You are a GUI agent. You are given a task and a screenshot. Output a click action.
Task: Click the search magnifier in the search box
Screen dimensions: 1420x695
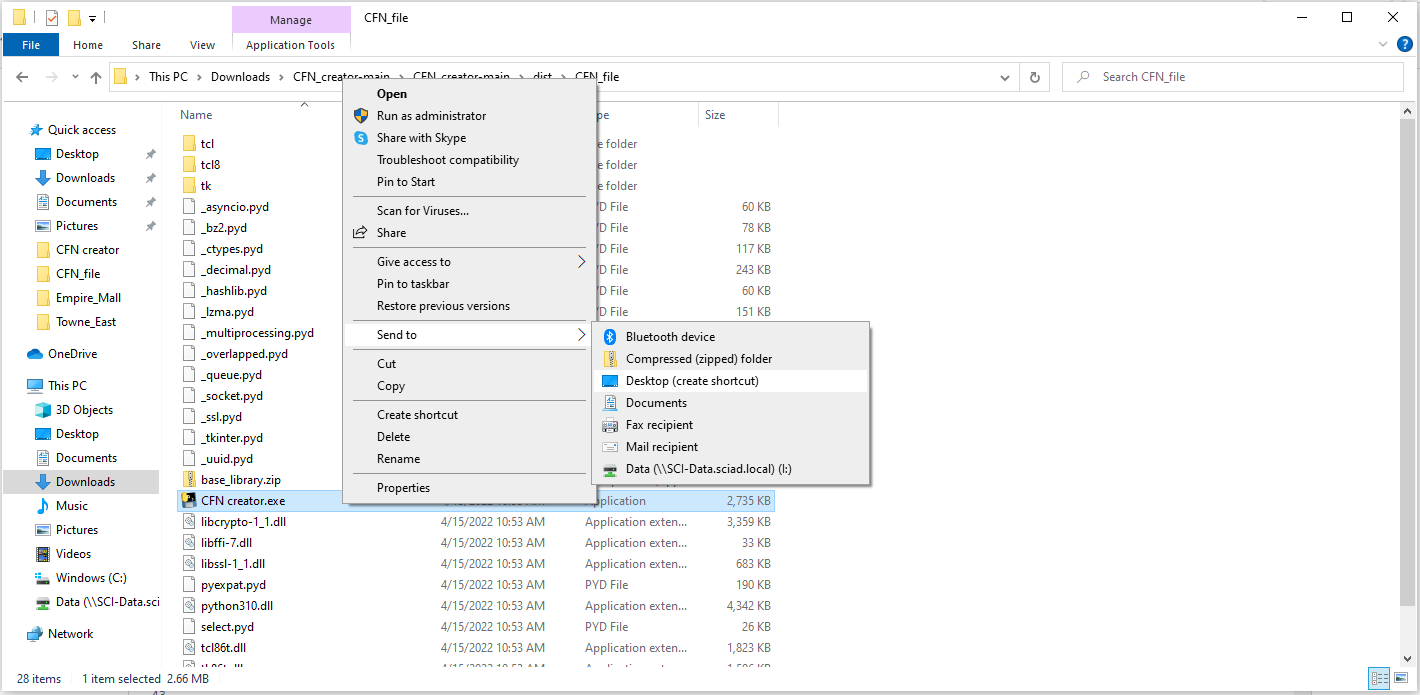pyautogui.click(x=1083, y=76)
